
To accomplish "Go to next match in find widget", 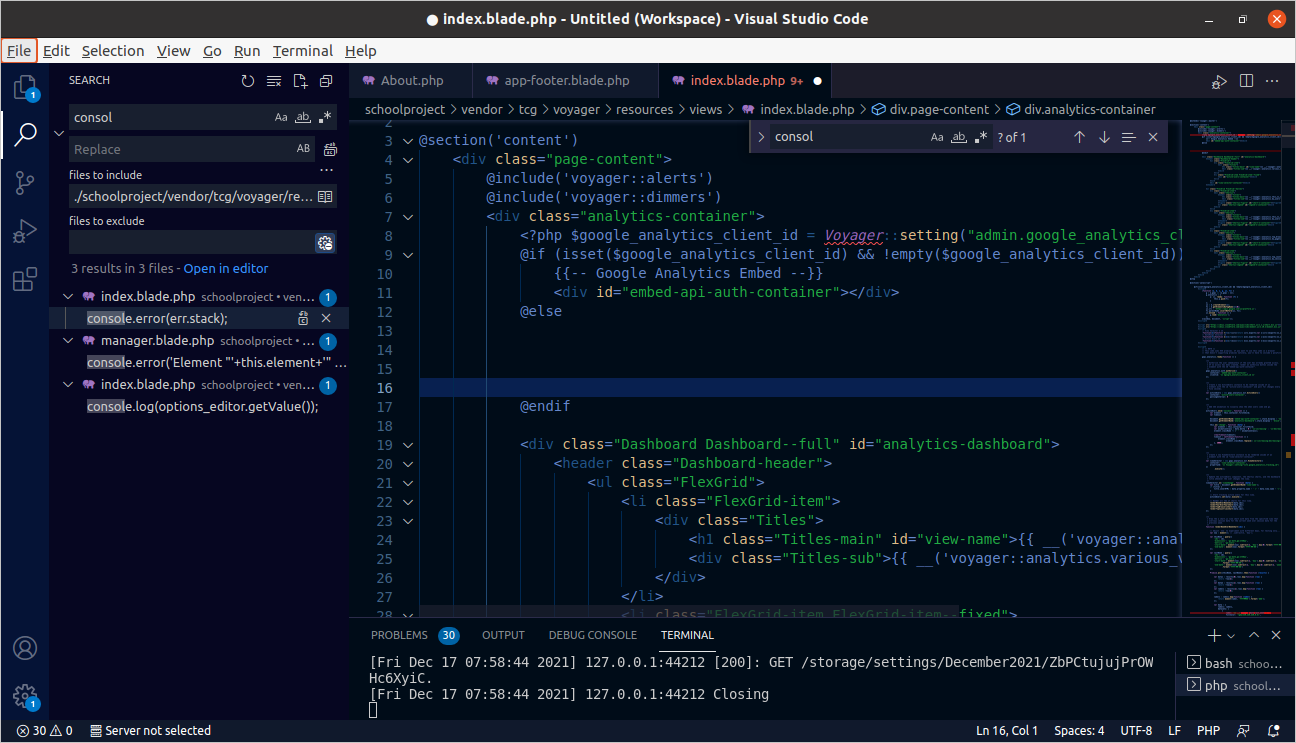I will tap(1104, 137).
